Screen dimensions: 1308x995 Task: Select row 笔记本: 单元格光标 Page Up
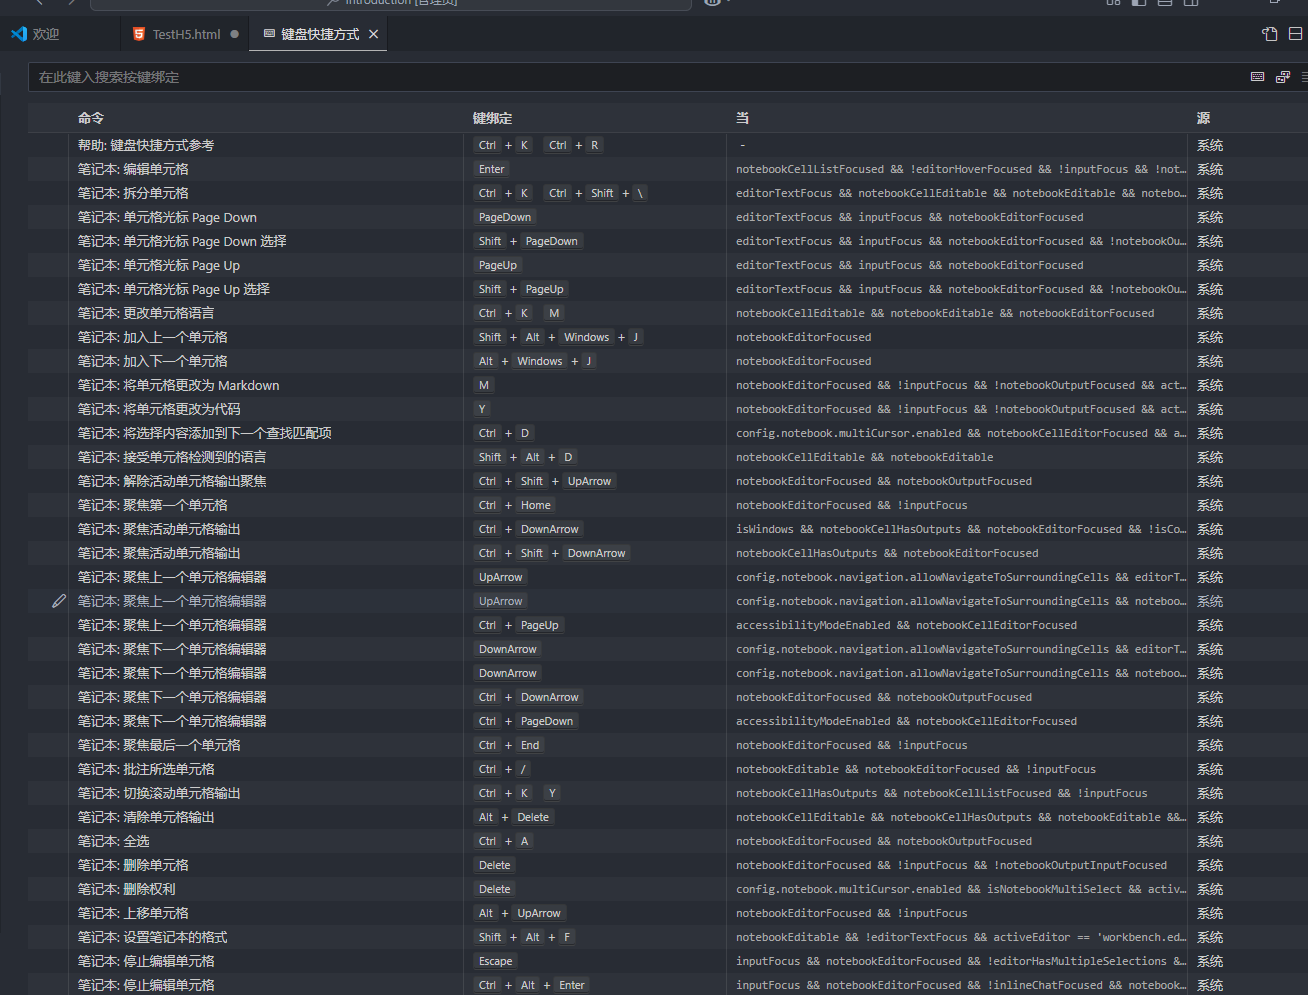click(668, 265)
